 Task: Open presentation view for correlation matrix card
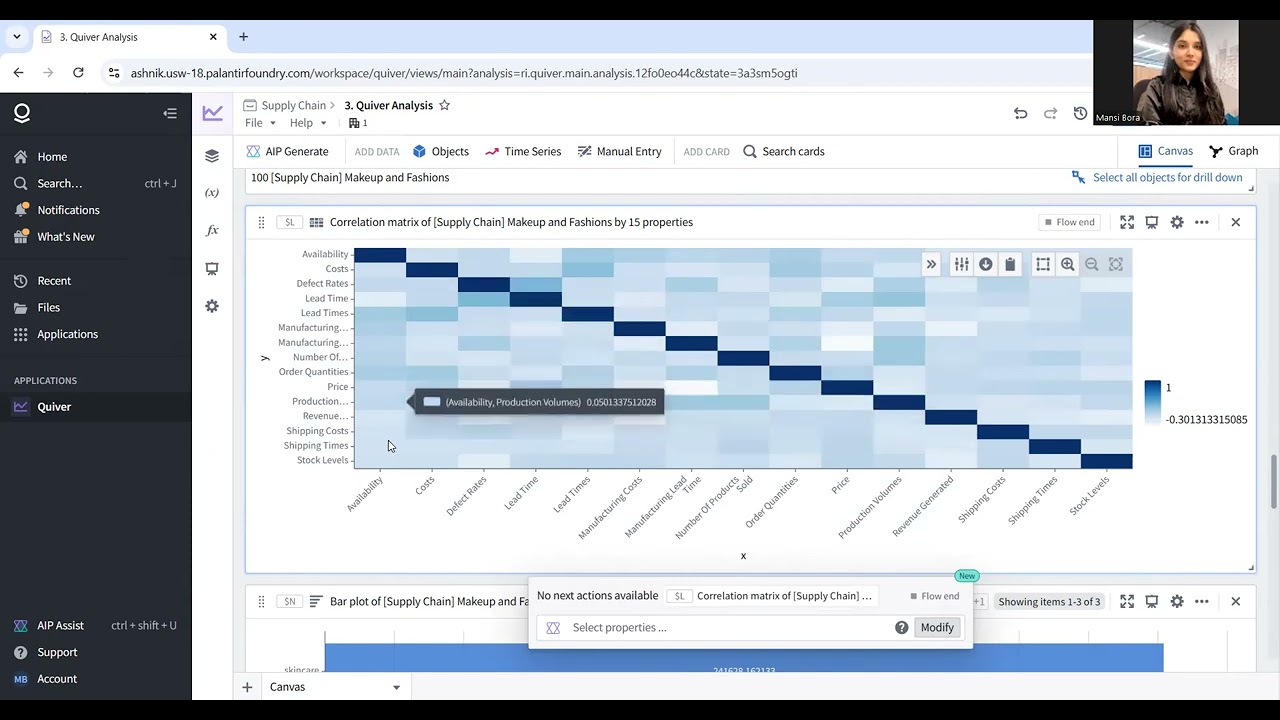point(1152,222)
